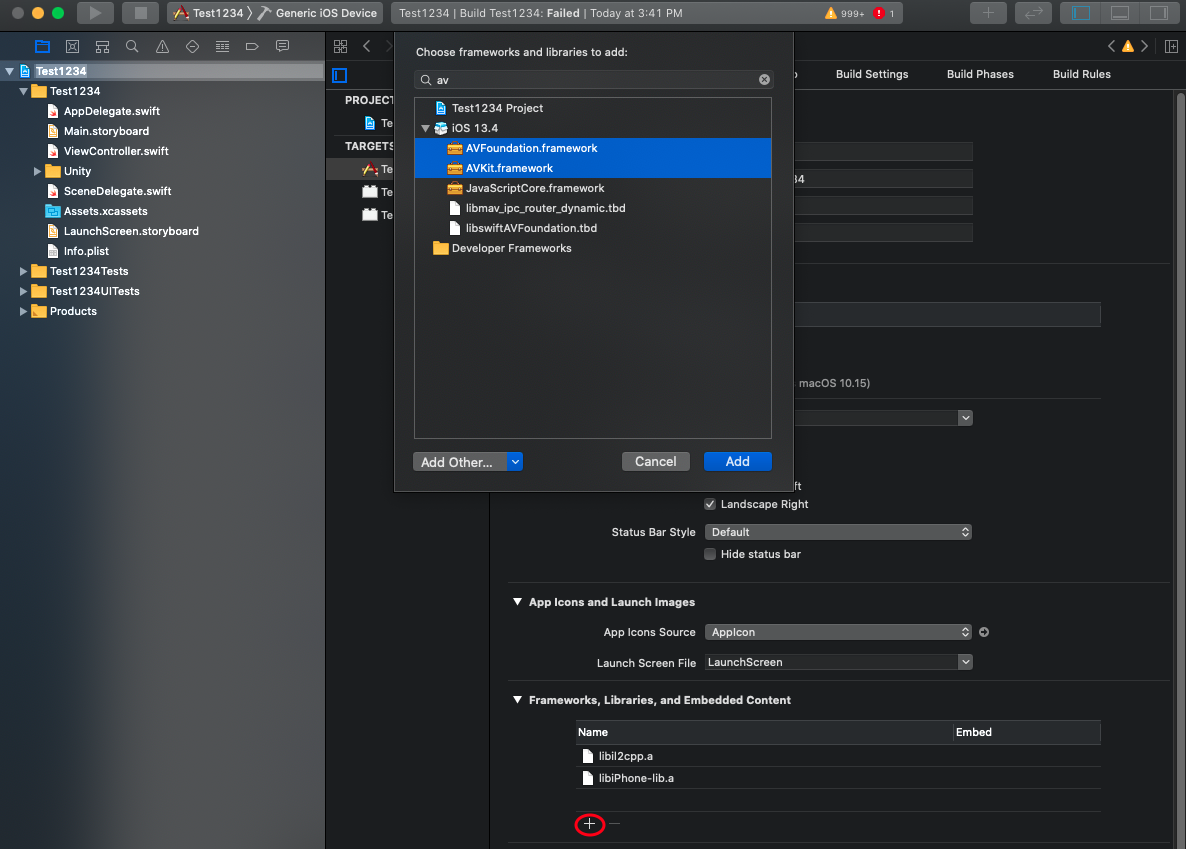Open the Issue navigator triangle icon

click(x=163, y=46)
